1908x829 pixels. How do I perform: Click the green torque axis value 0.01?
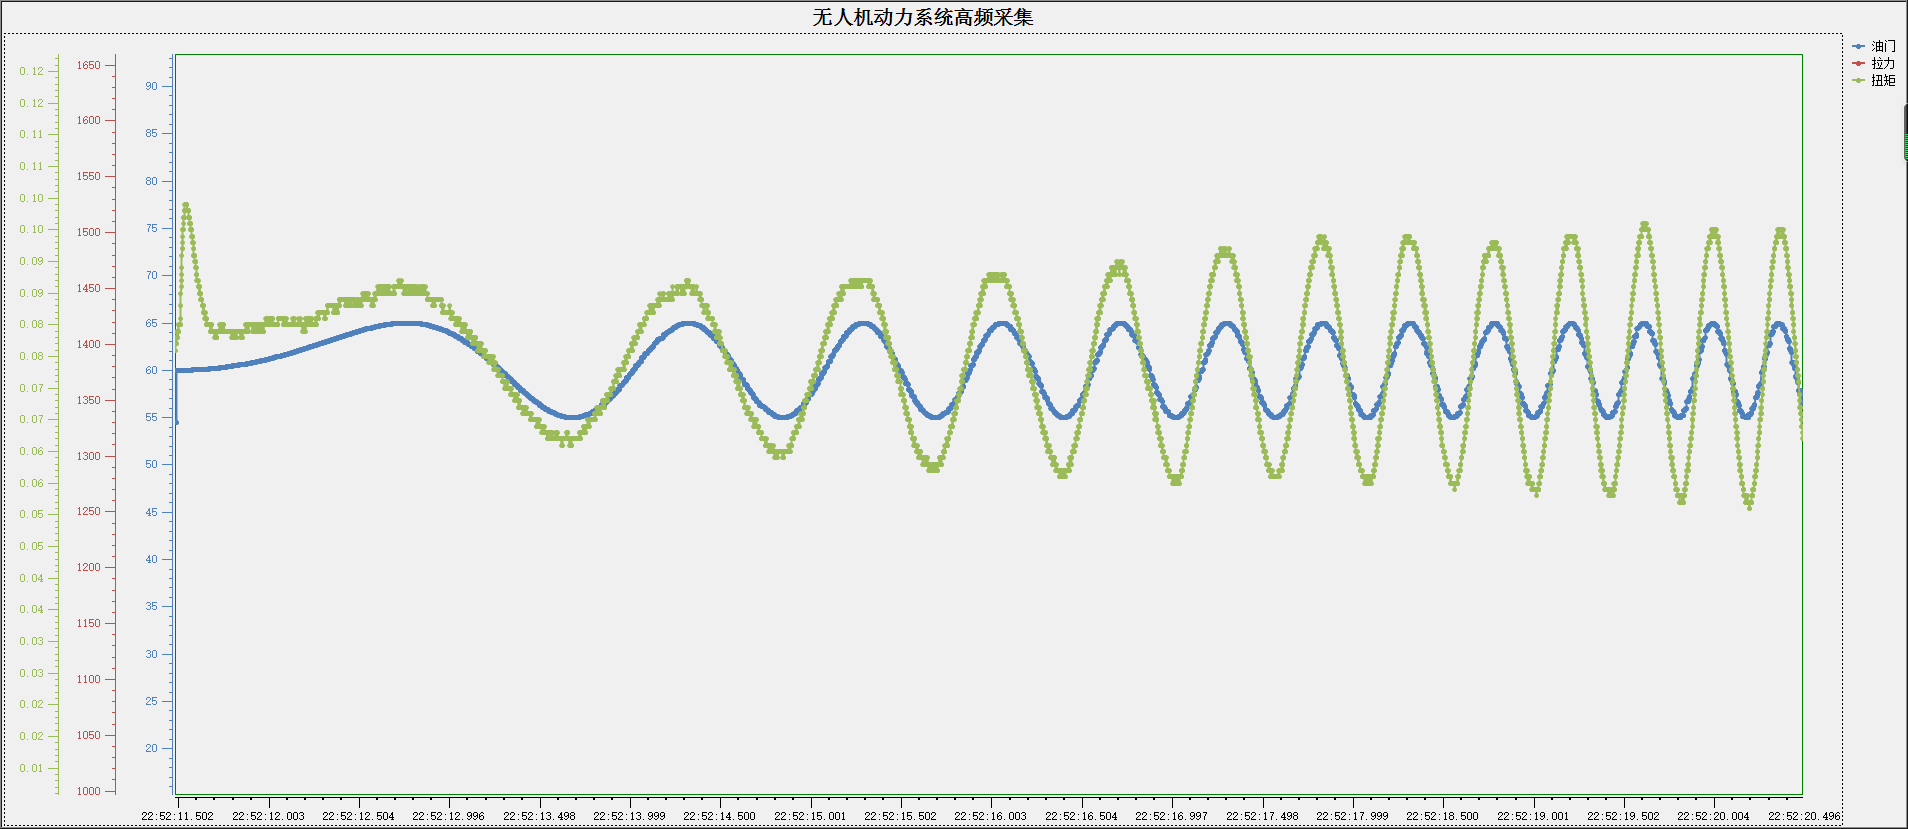(x=31, y=768)
